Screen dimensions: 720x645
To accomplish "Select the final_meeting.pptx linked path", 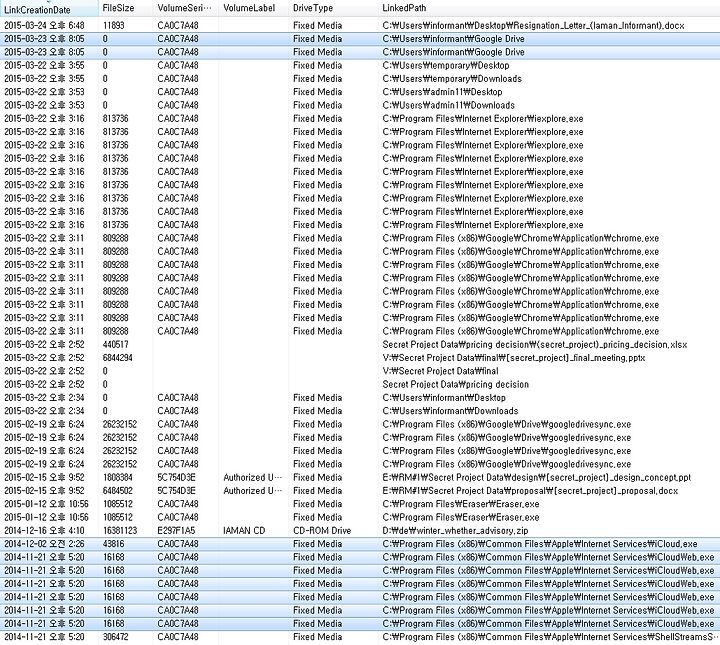I will click(x=513, y=358).
